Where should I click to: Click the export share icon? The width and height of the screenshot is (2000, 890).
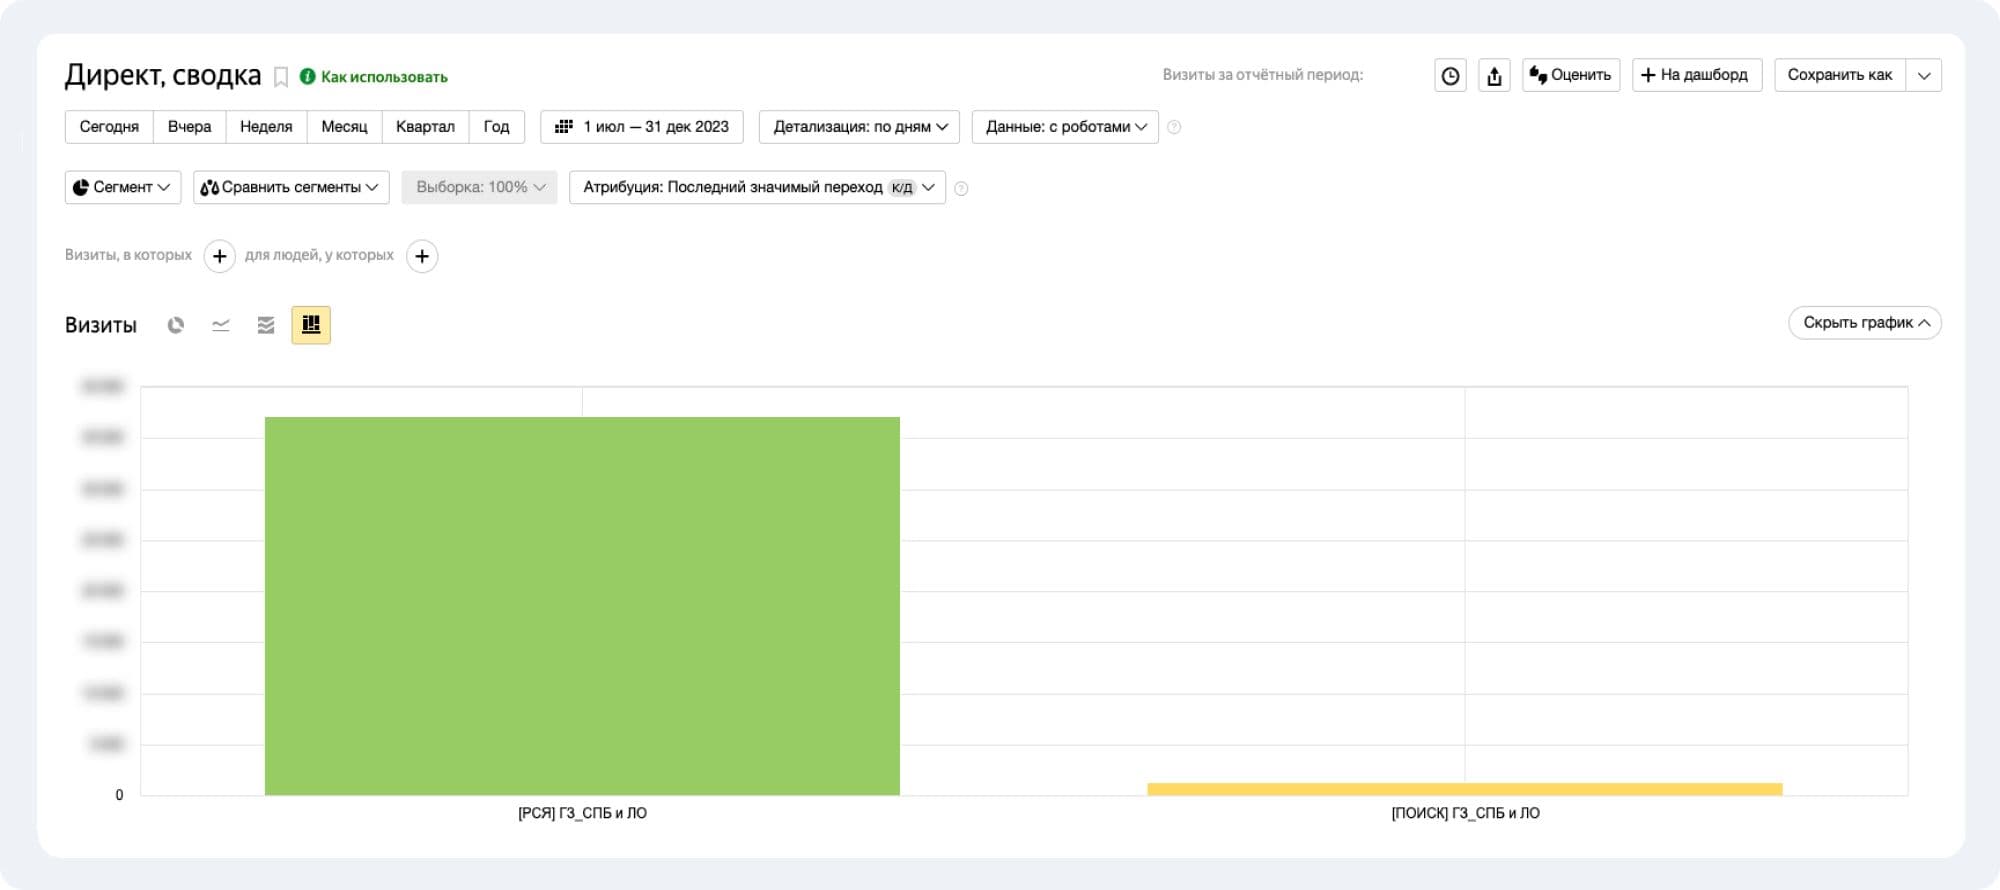pyautogui.click(x=1494, y=75)
